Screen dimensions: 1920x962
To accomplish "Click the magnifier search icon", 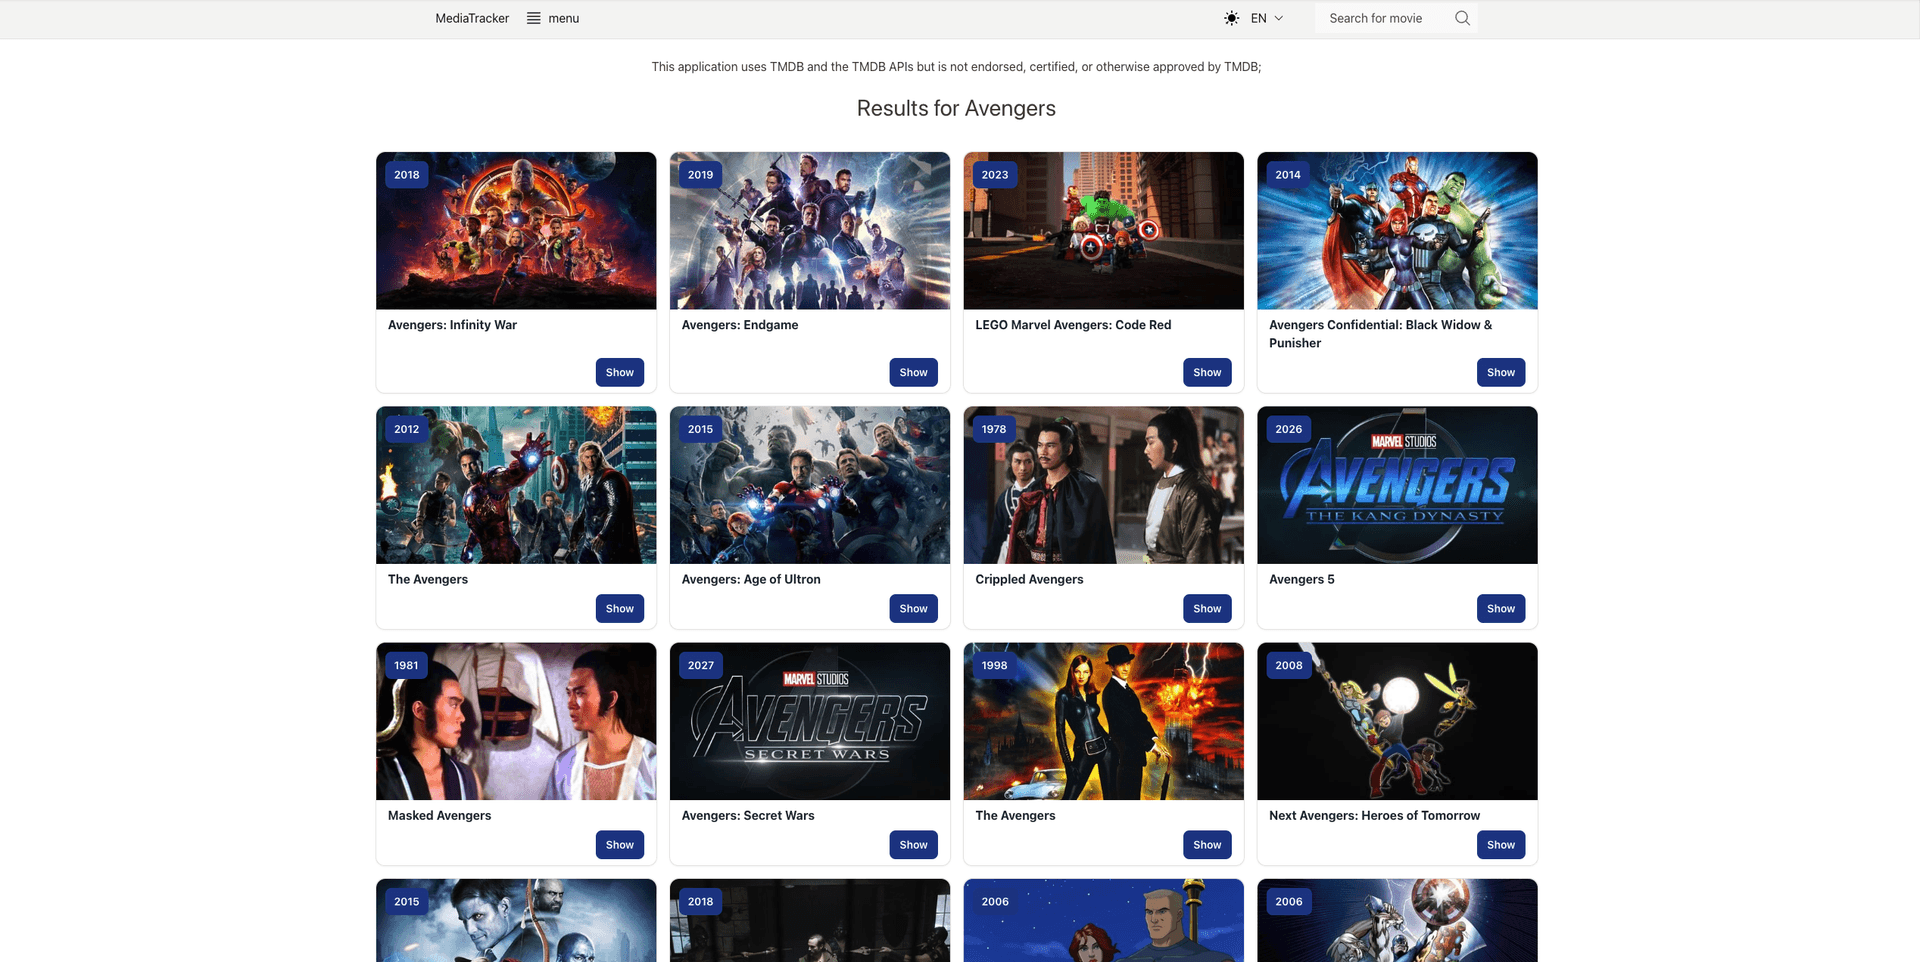I will [1462, 18].
